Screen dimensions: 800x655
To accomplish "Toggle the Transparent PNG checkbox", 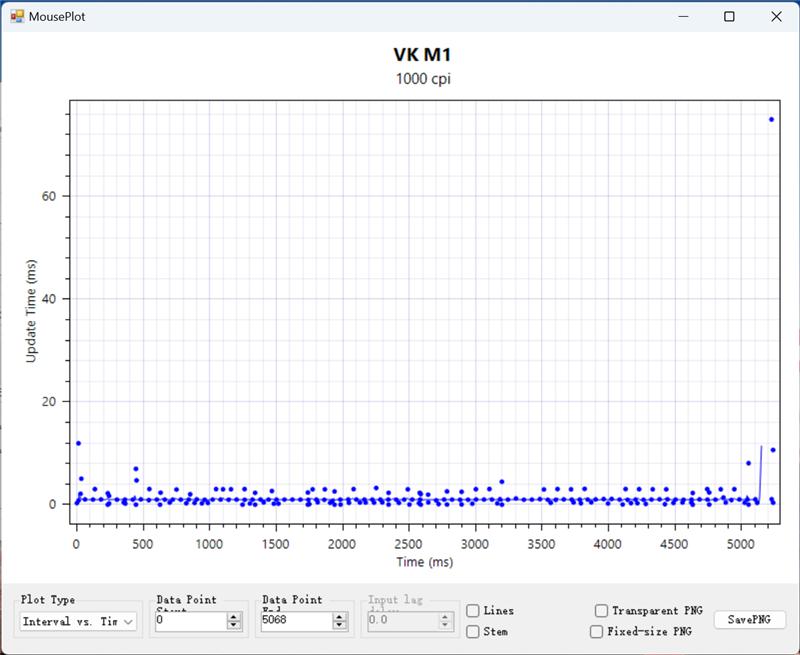I will tap(601, 611).
